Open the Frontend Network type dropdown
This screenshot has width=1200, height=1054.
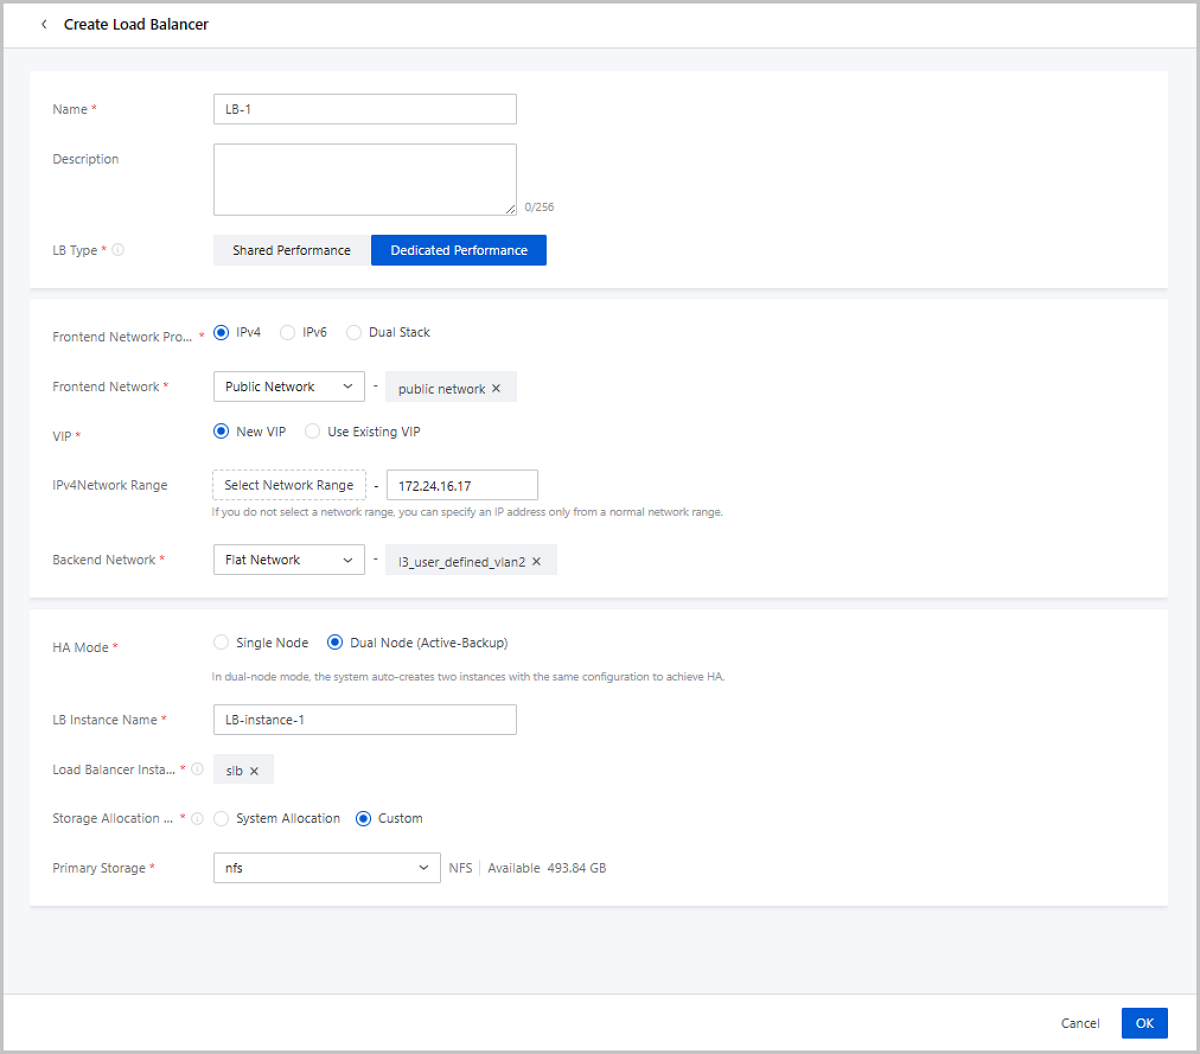289,387
